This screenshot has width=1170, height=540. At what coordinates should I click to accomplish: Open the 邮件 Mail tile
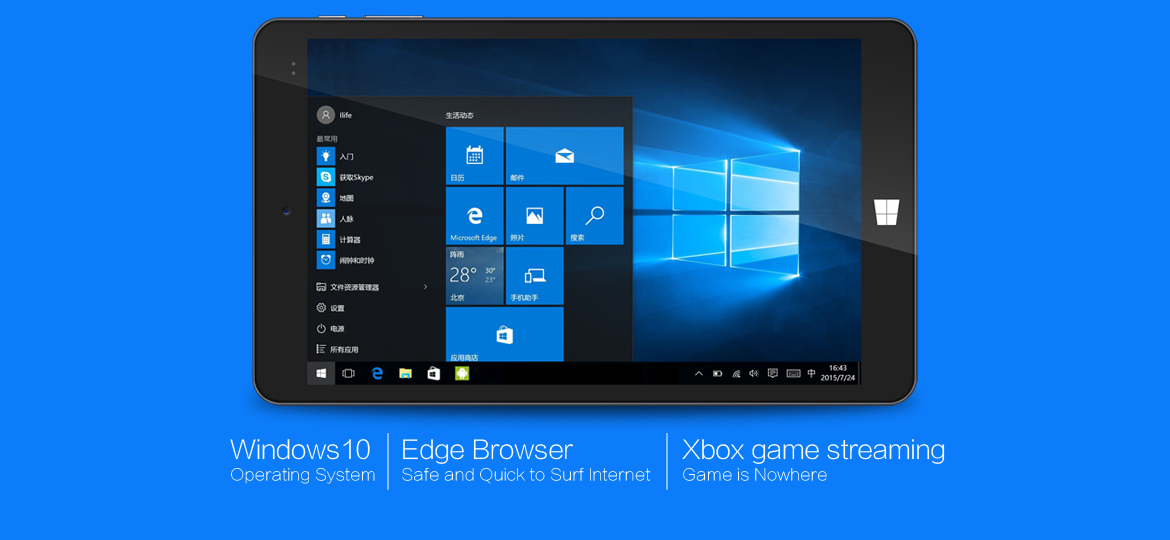pos(564,156)
